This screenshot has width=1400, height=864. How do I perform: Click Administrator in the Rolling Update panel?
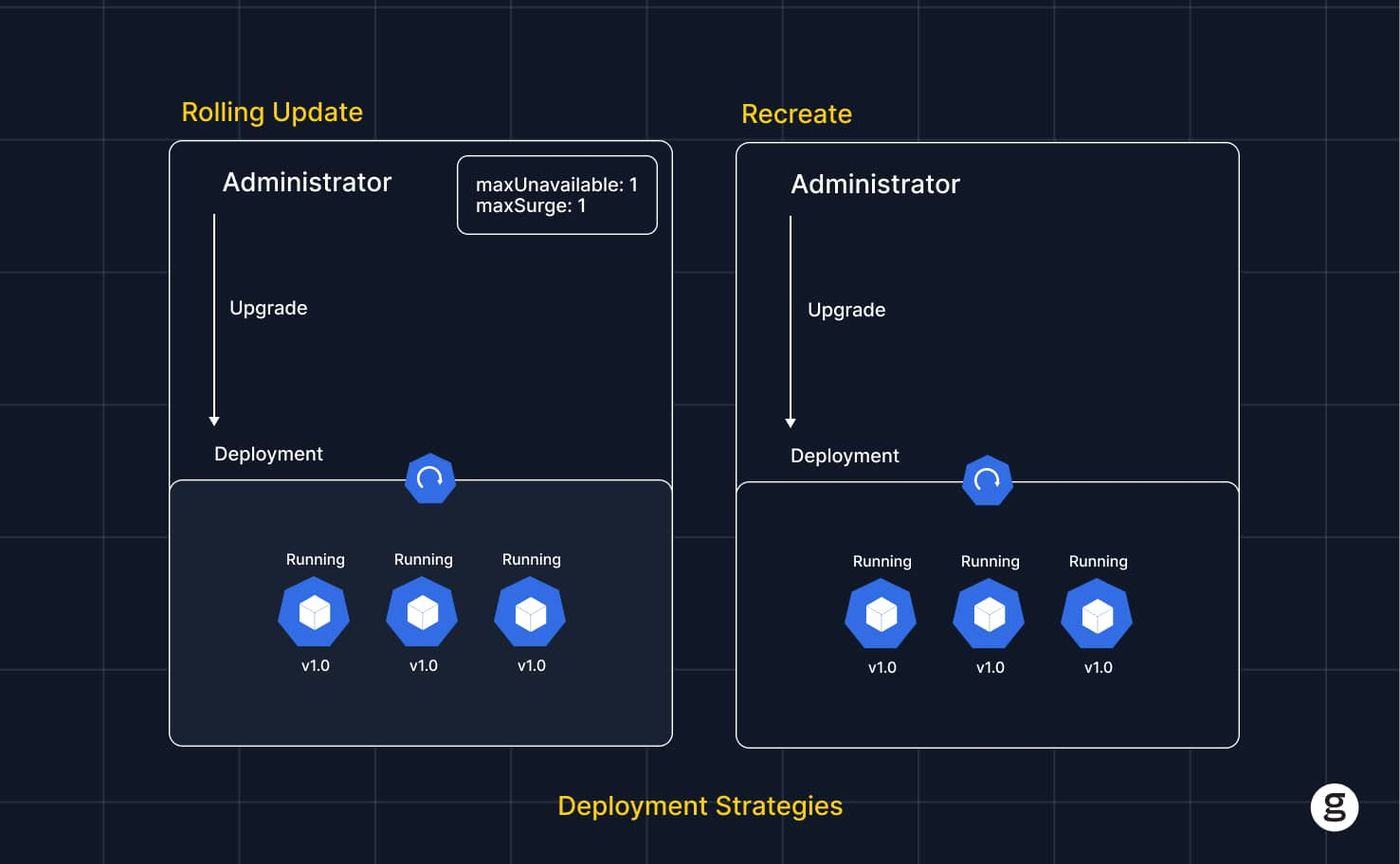pos(307,182)
